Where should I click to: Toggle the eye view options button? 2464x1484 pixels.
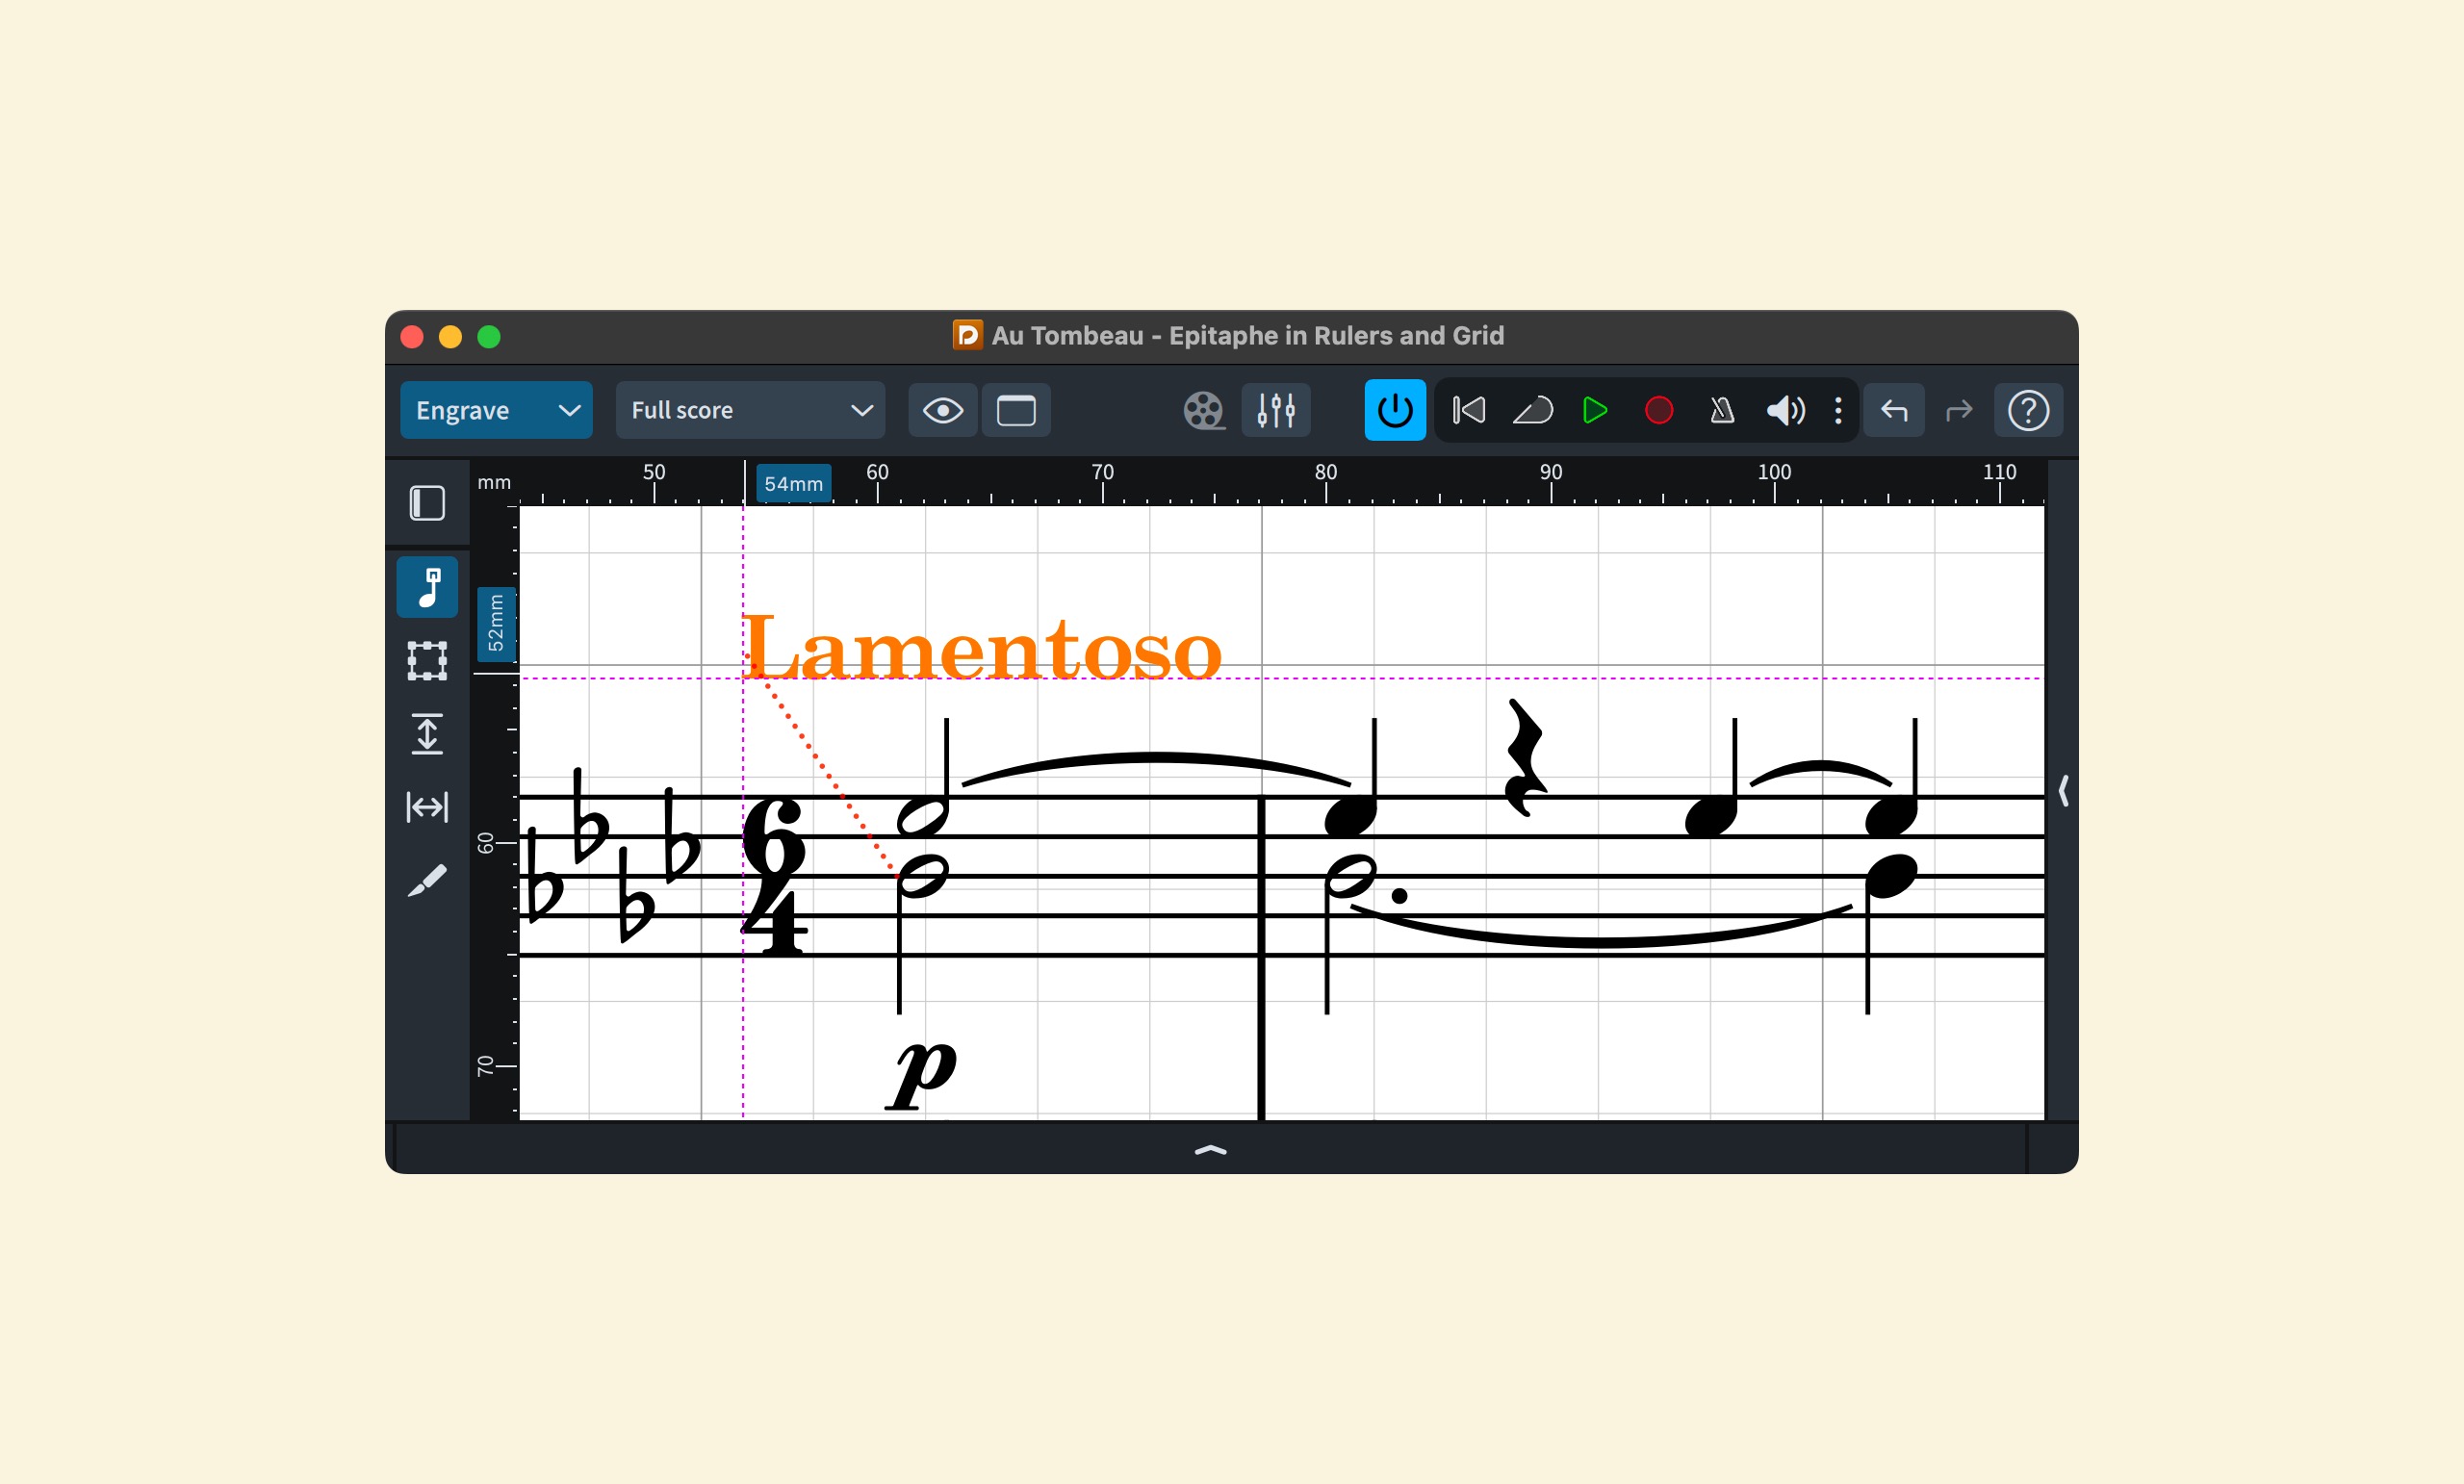(942, 410)
